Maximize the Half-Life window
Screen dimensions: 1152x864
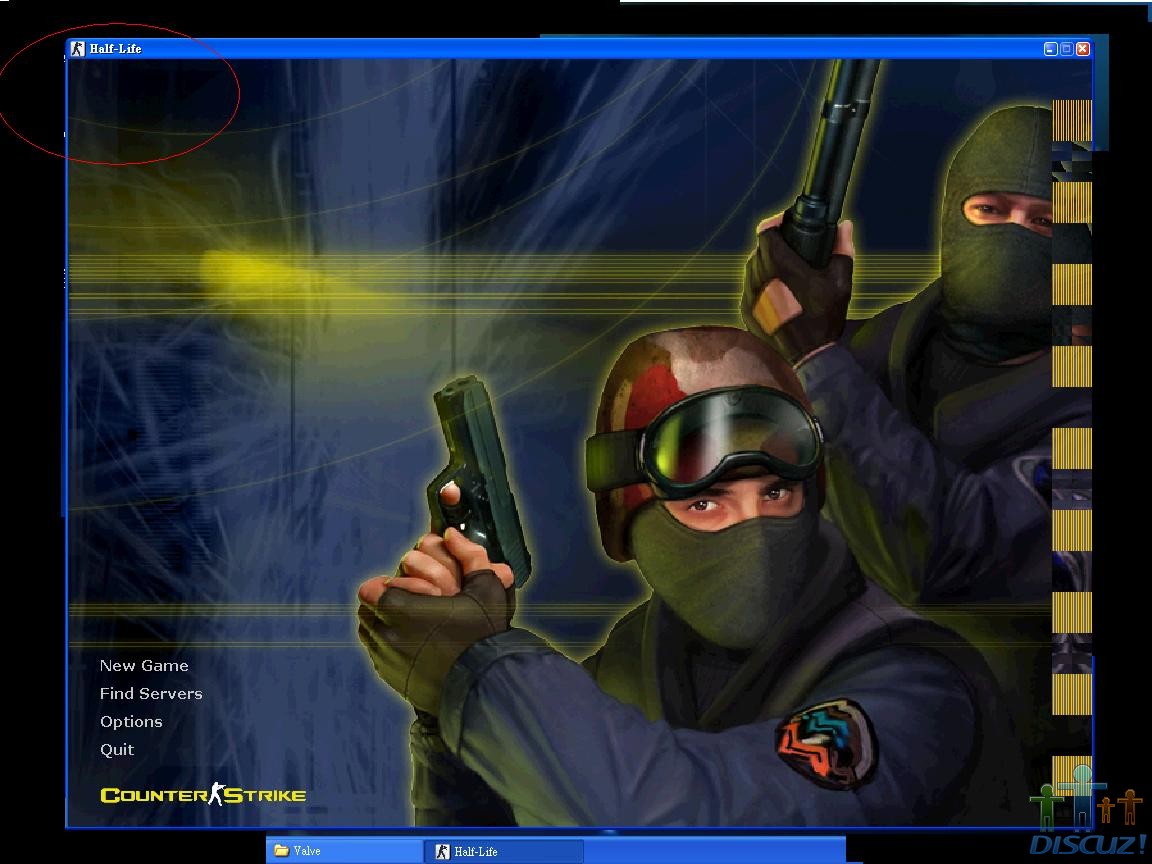tap(1067, 49)
